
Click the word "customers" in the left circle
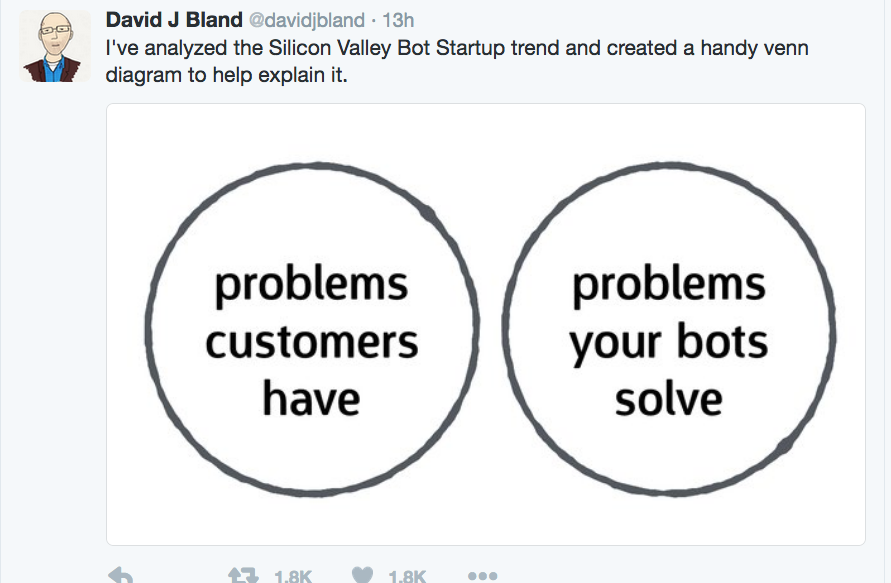312,342
